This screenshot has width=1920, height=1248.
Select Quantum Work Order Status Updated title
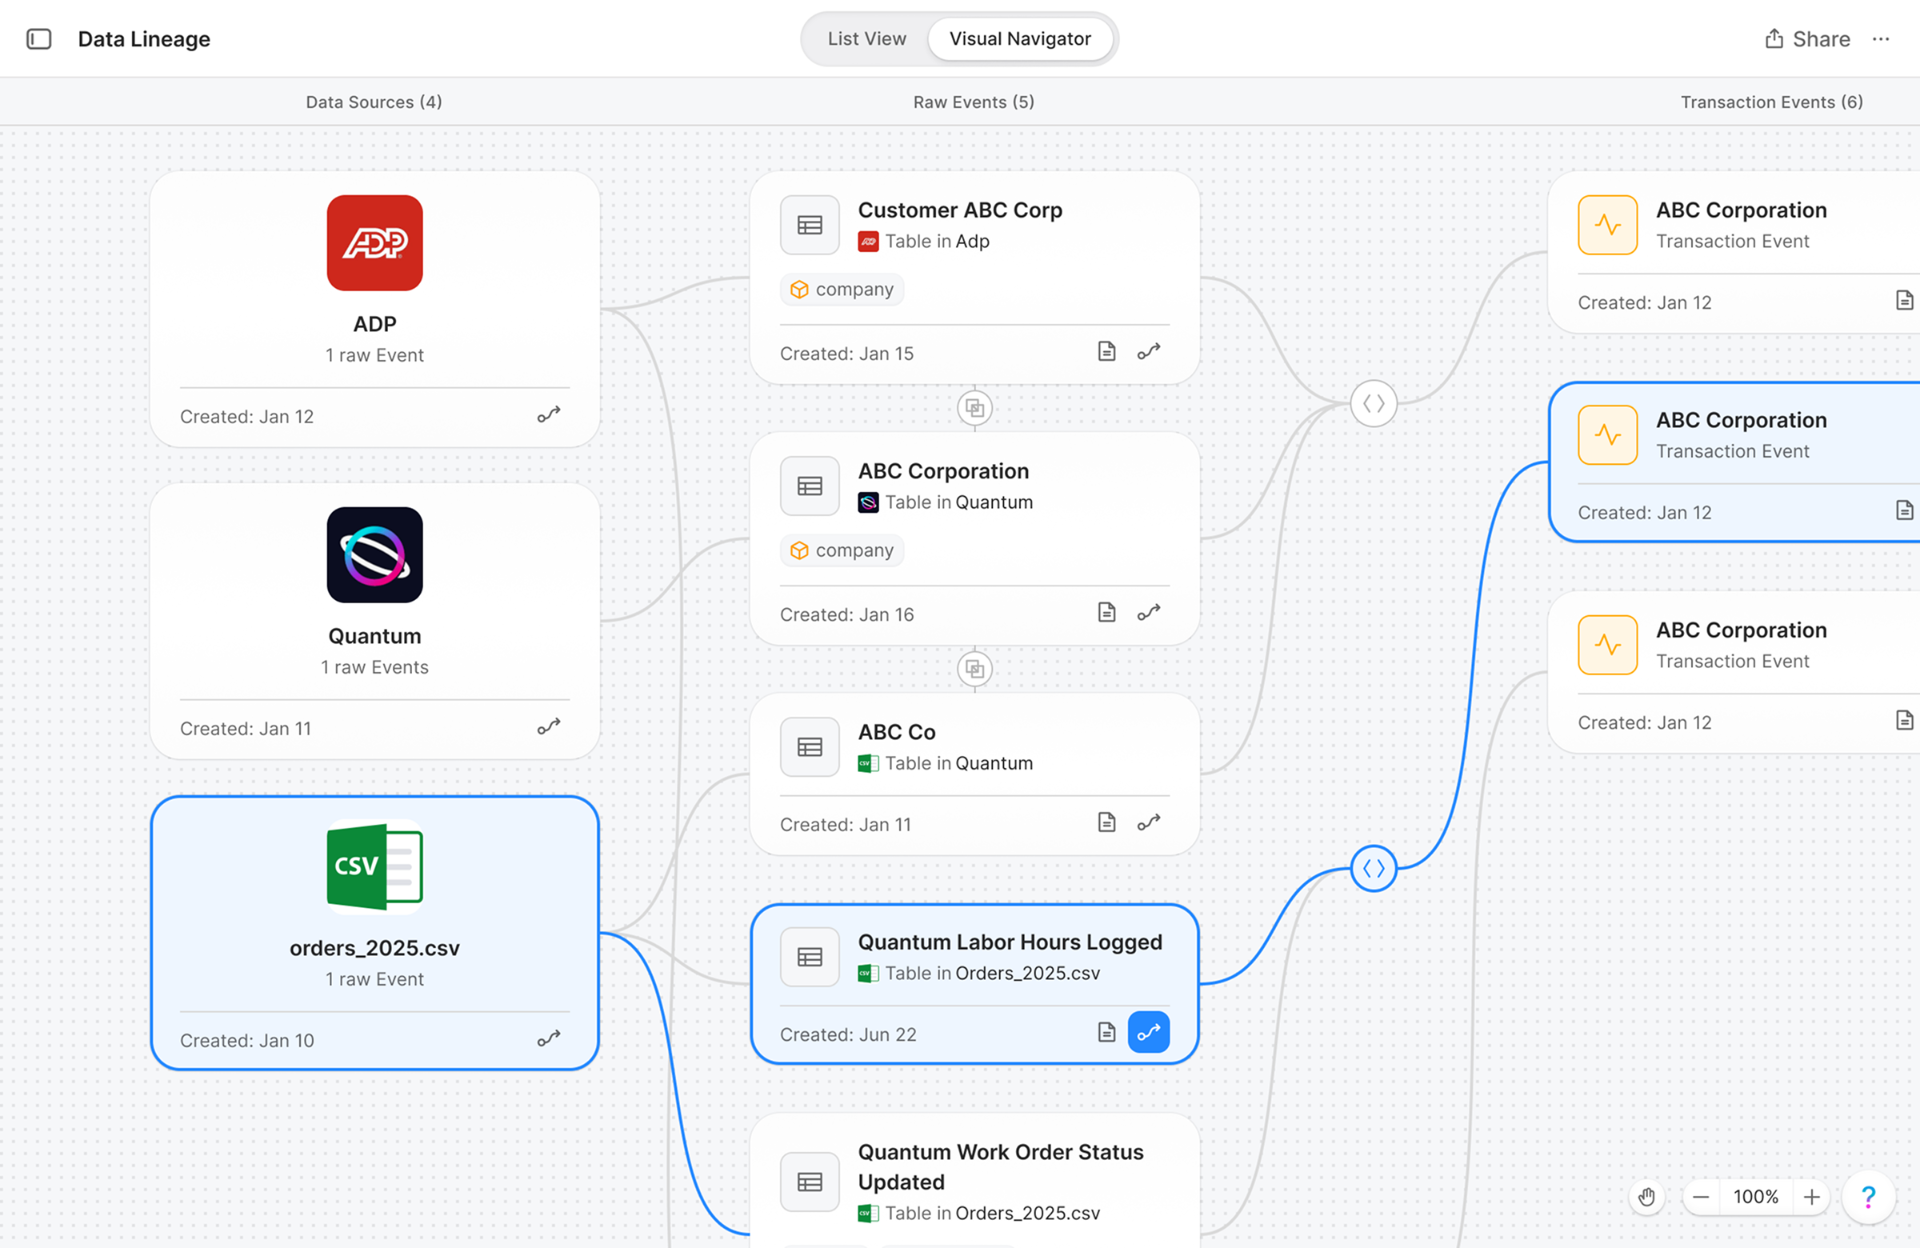1001,1167
